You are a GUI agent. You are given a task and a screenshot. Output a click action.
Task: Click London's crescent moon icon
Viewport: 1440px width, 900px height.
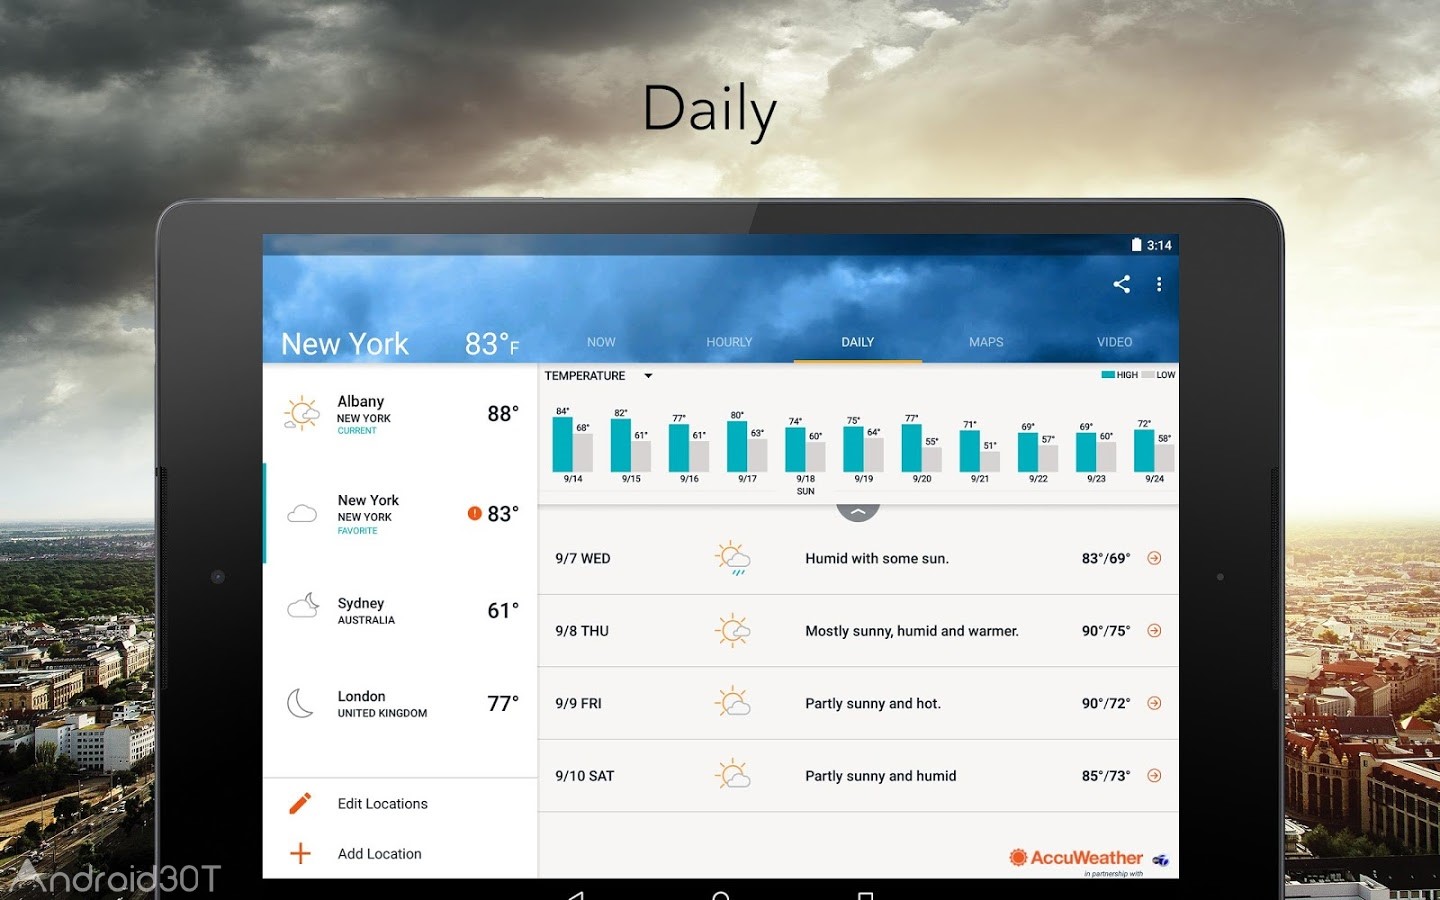[301, 703]
